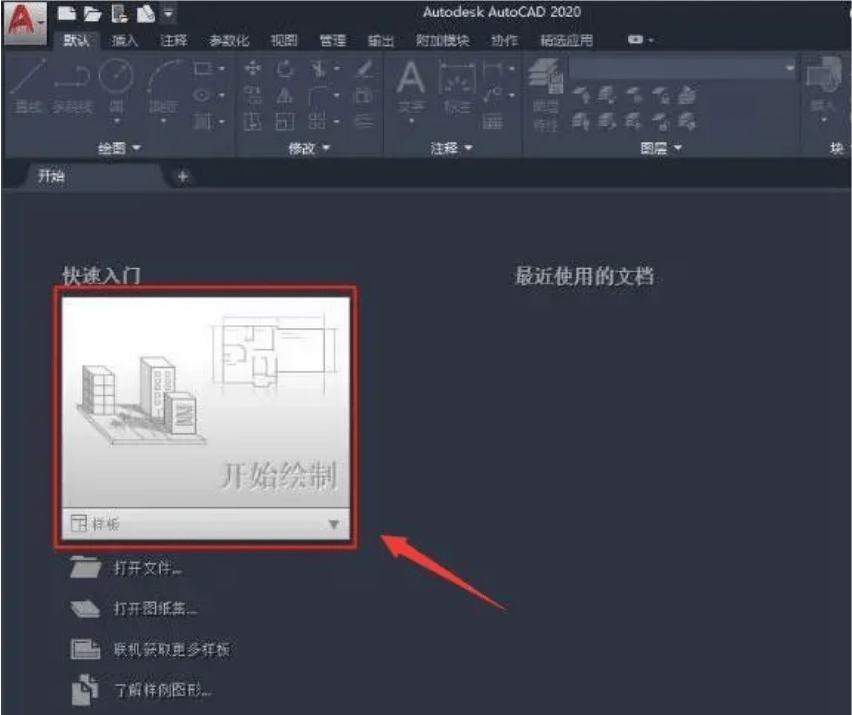Select the Hatch draw tool
Screen dimensions: 852x715
(202, 121)
